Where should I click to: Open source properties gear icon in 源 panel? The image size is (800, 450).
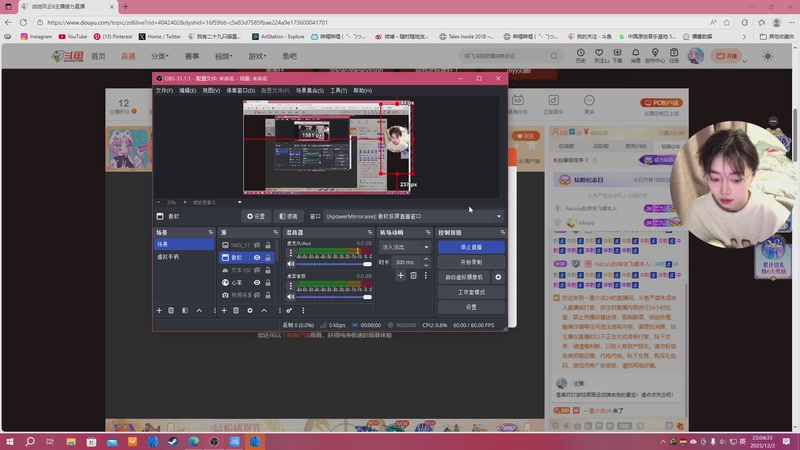coord(250,310)
